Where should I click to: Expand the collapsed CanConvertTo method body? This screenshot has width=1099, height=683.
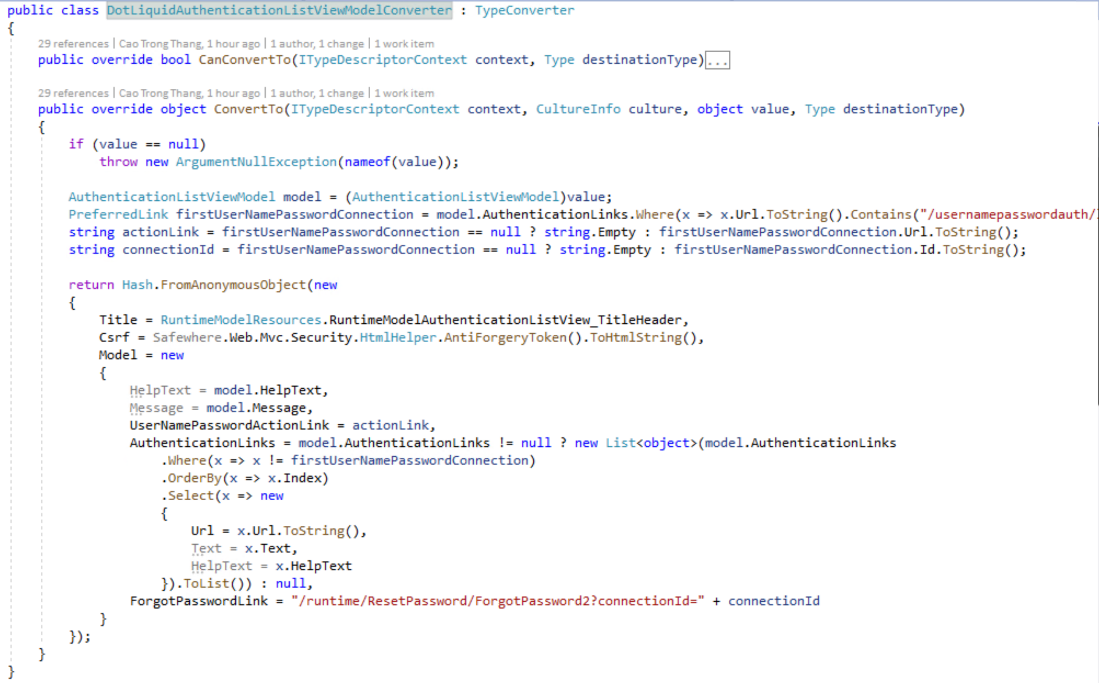pos(717,60)
